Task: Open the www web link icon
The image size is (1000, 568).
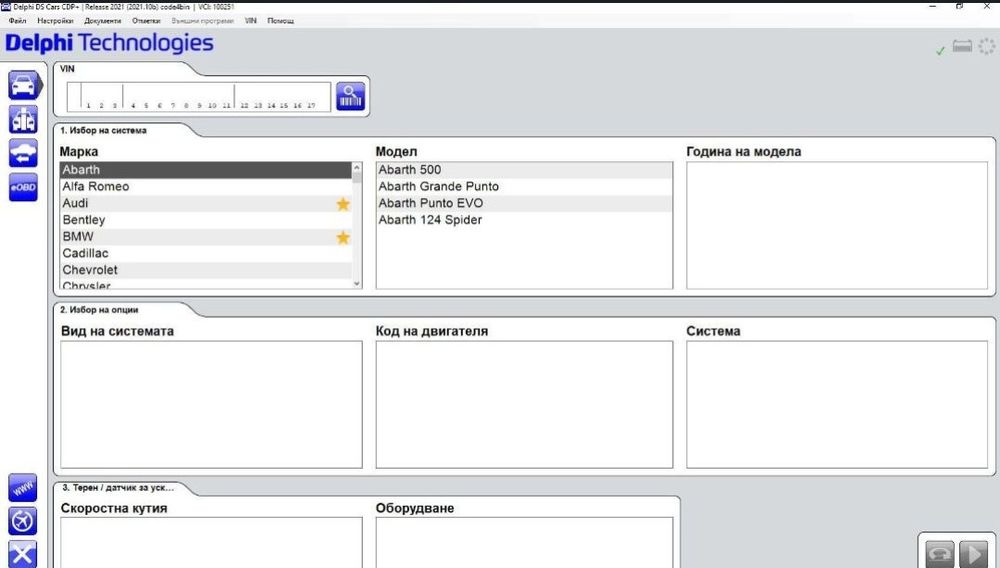Action: [x=23, y=488]
